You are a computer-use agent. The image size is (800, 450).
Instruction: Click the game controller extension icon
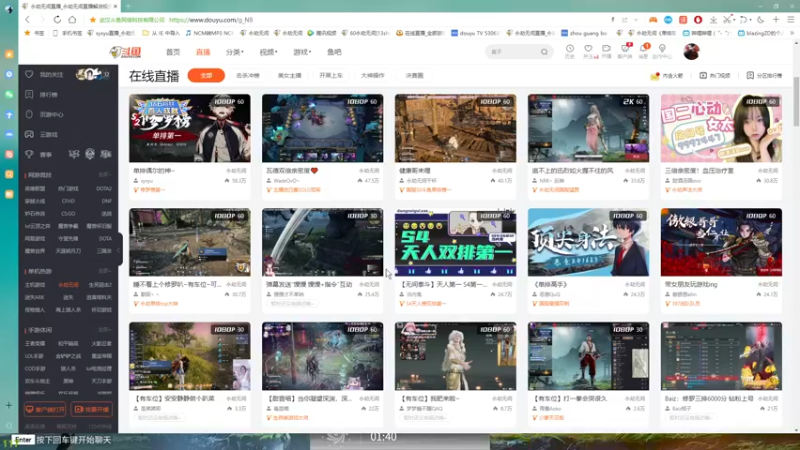tap(653, 20)
